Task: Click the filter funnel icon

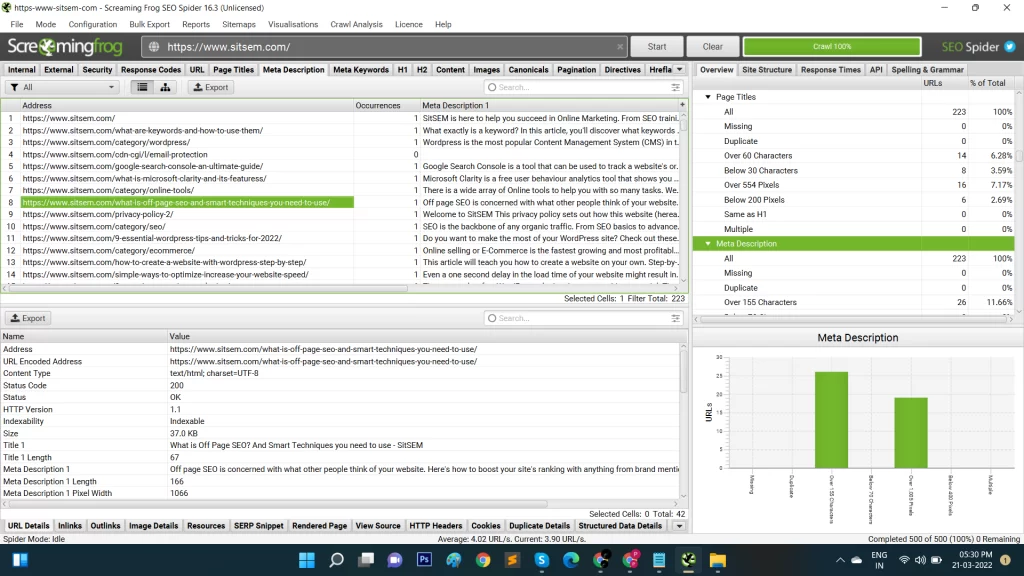Action: point(14,87)
